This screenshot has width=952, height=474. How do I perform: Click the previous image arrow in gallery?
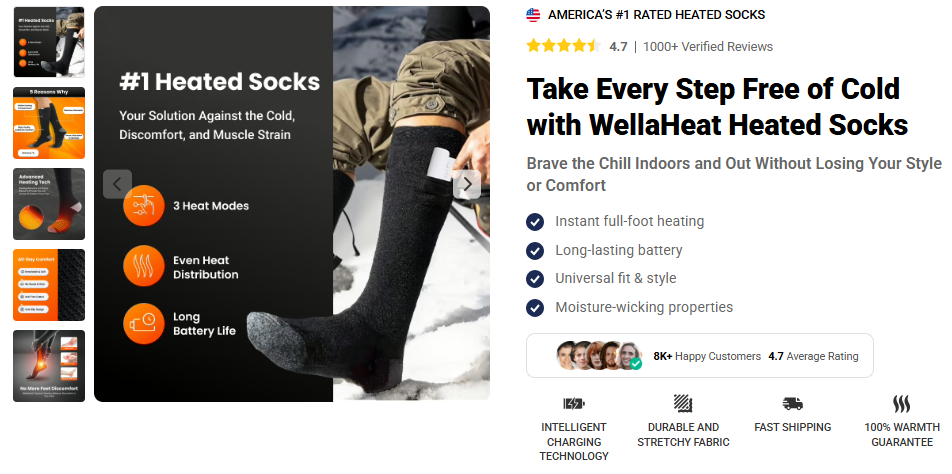pyautogui.click(x=117, y=184)
